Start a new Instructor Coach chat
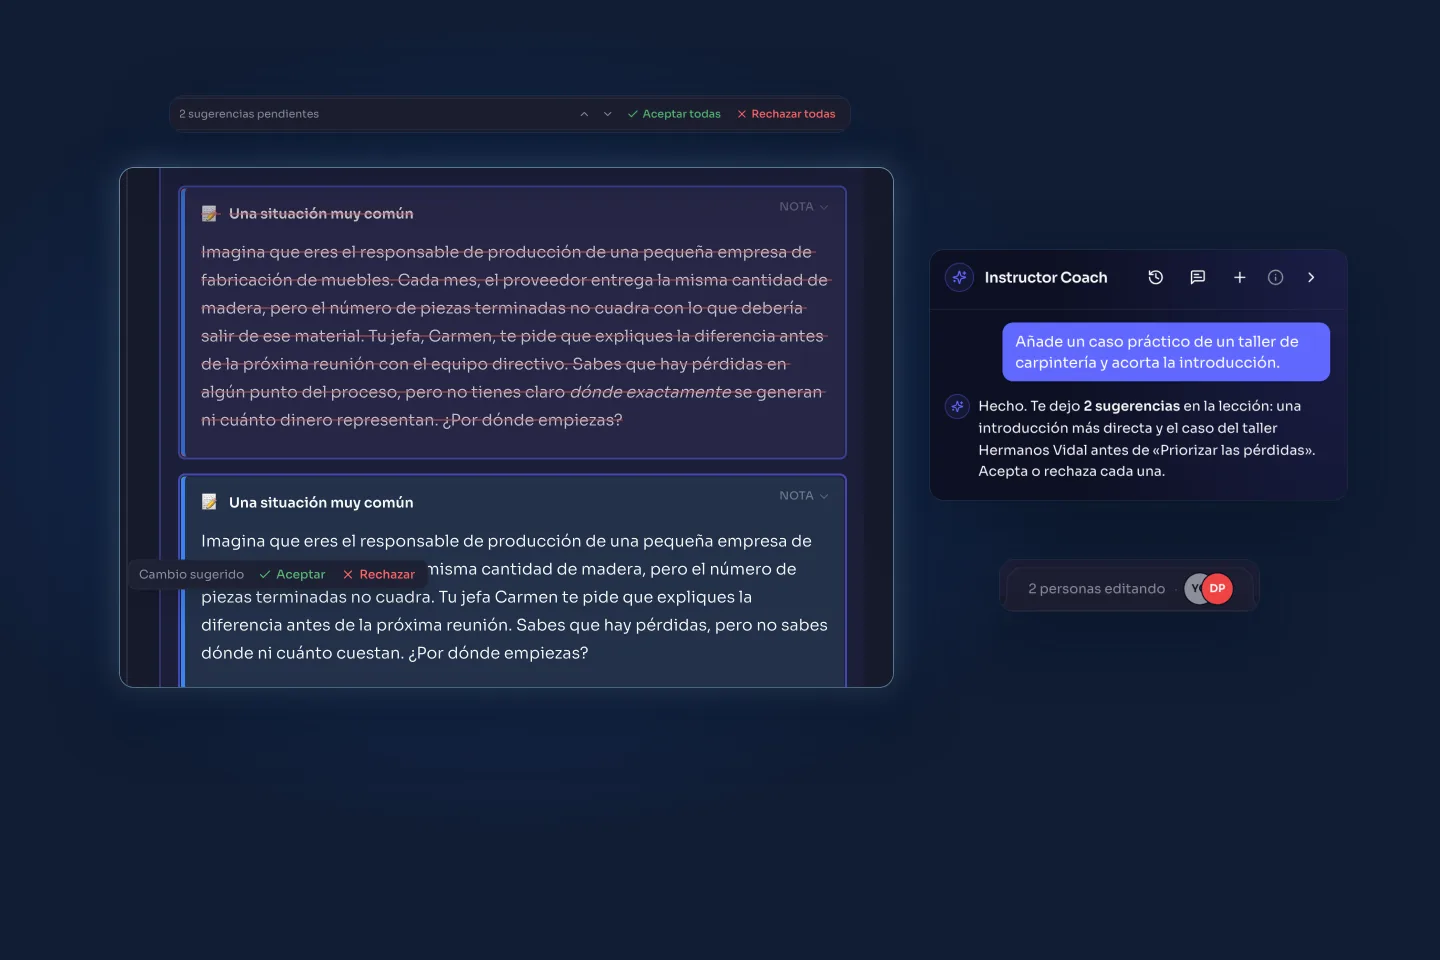Image resolution: width=1440 pixels, height=960 pixels. [x=1239, y=278]
